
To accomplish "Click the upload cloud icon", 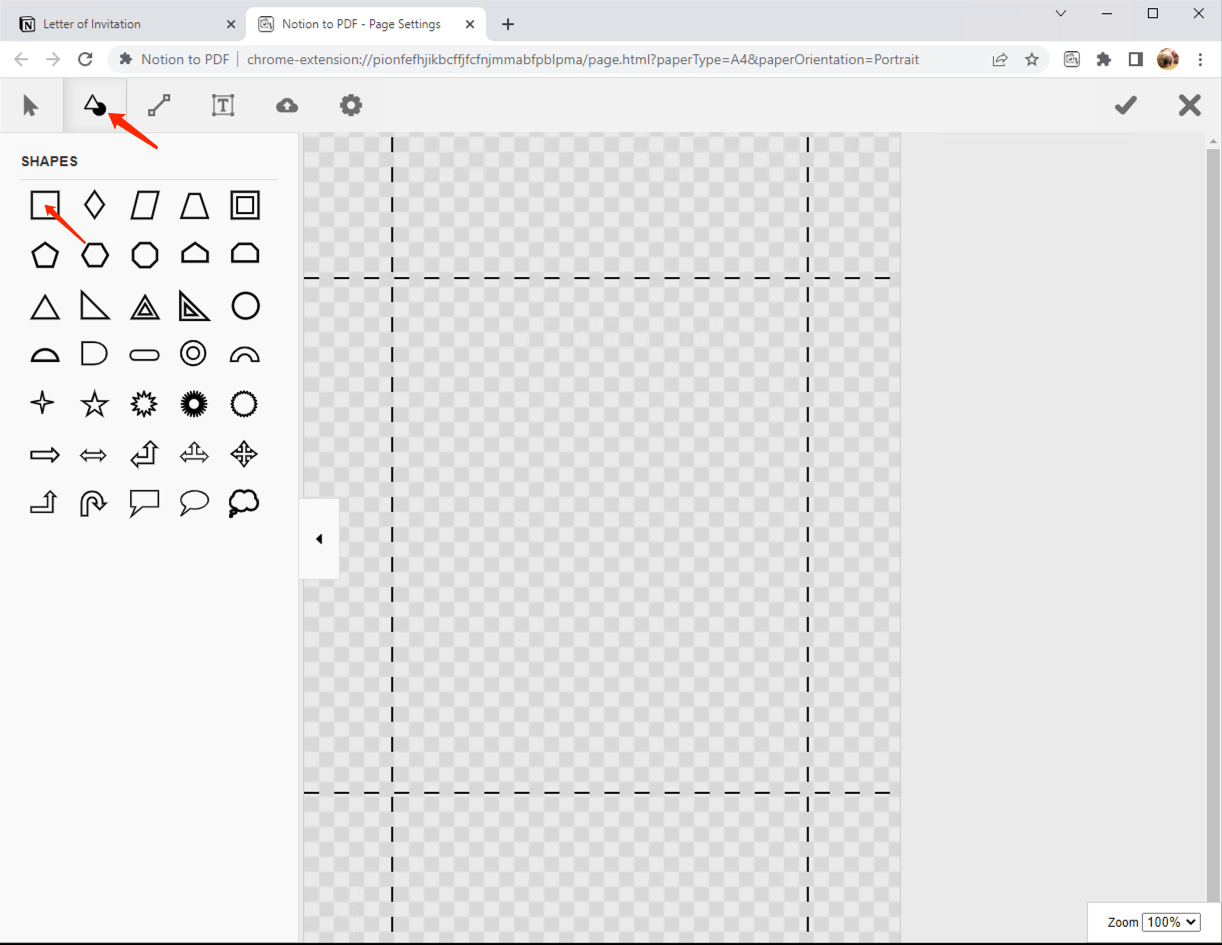I will 287,104.
